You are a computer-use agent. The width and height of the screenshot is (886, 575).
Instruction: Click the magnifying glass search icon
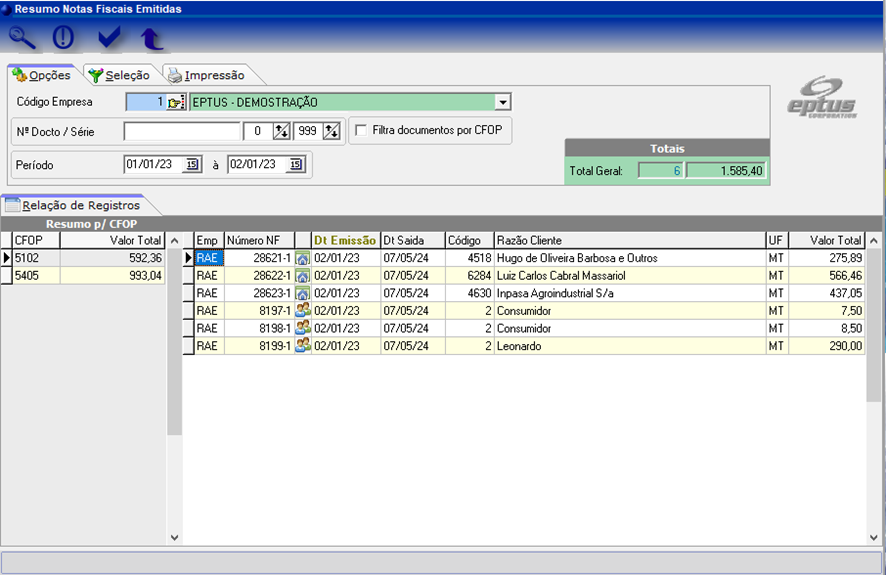[22, 38]
